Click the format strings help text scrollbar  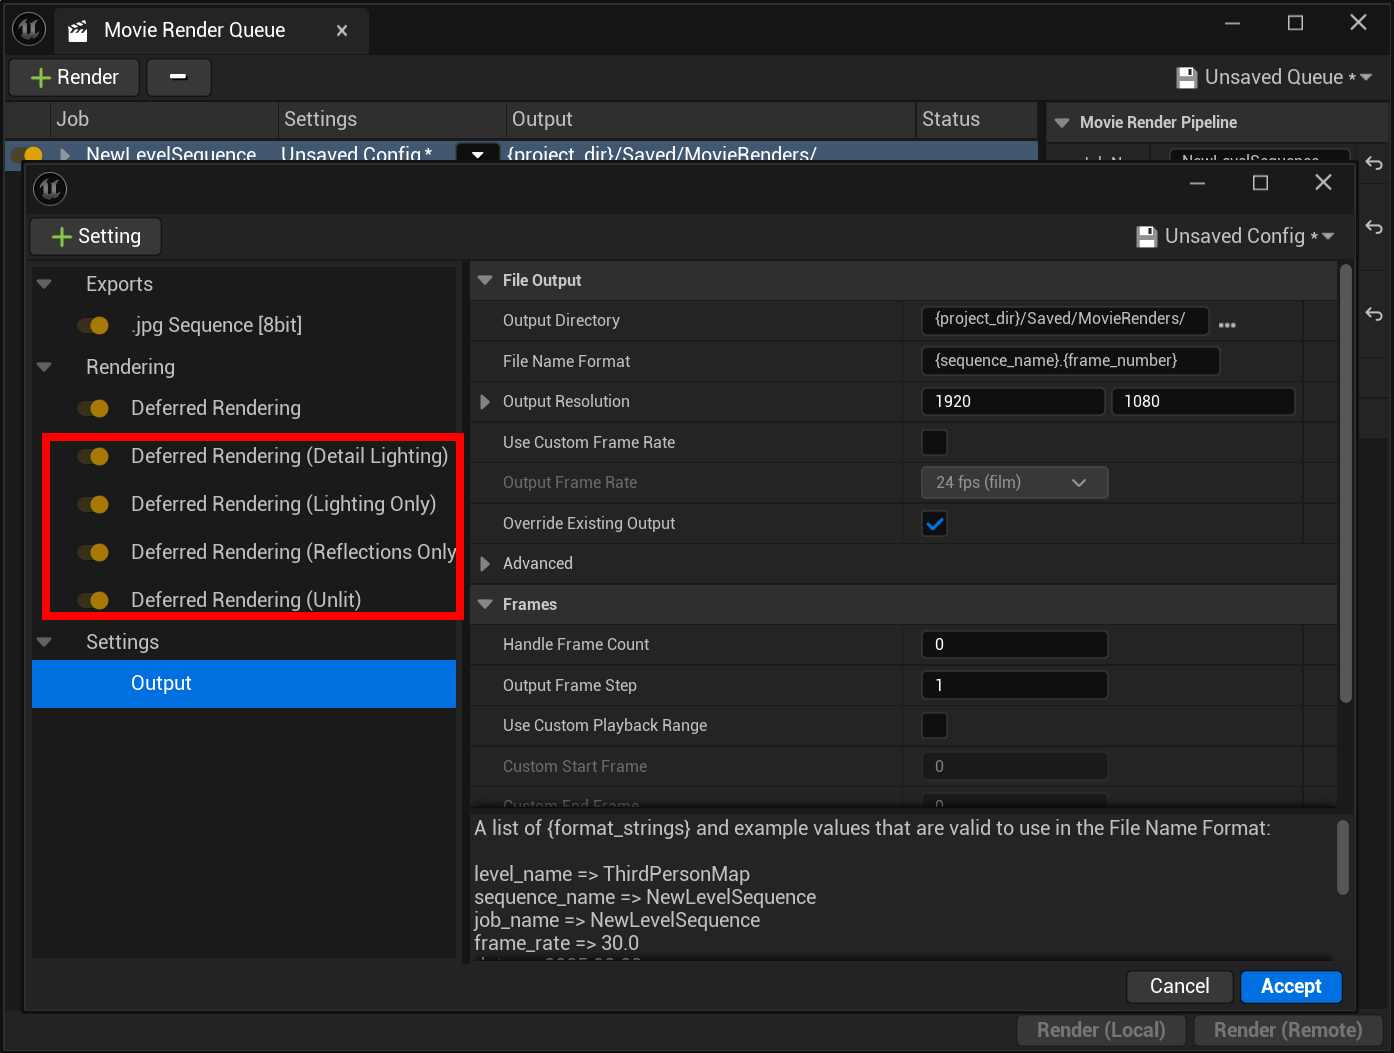(x=1343, y=858)
